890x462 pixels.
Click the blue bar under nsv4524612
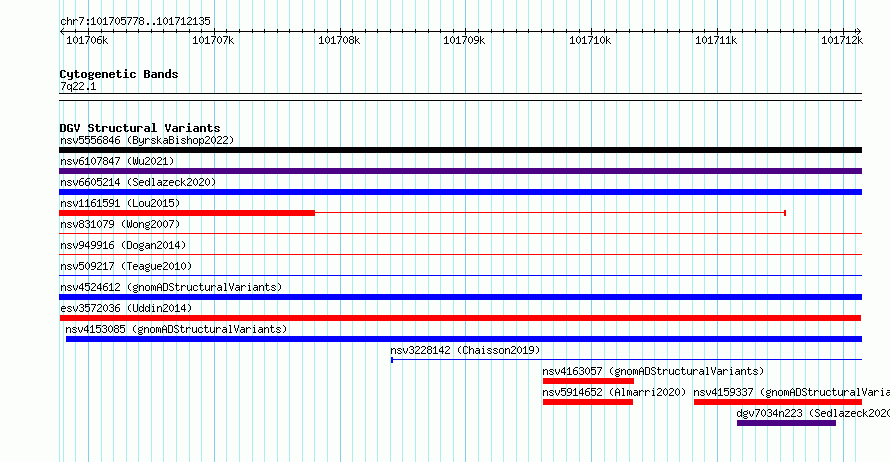pyautogui.click(x=460, y=297)
